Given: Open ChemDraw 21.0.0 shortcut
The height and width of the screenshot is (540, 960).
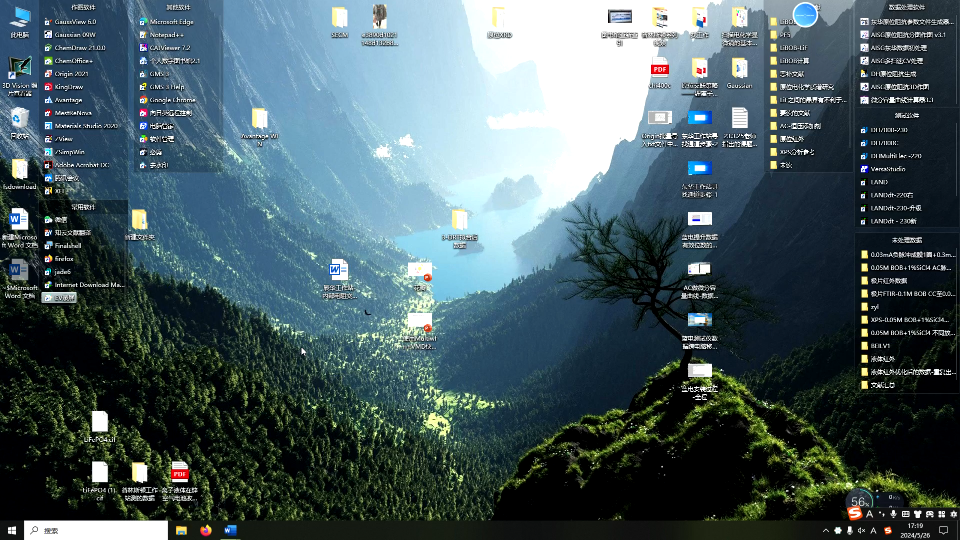Looking at the screenshot, I should click(74, 47).
